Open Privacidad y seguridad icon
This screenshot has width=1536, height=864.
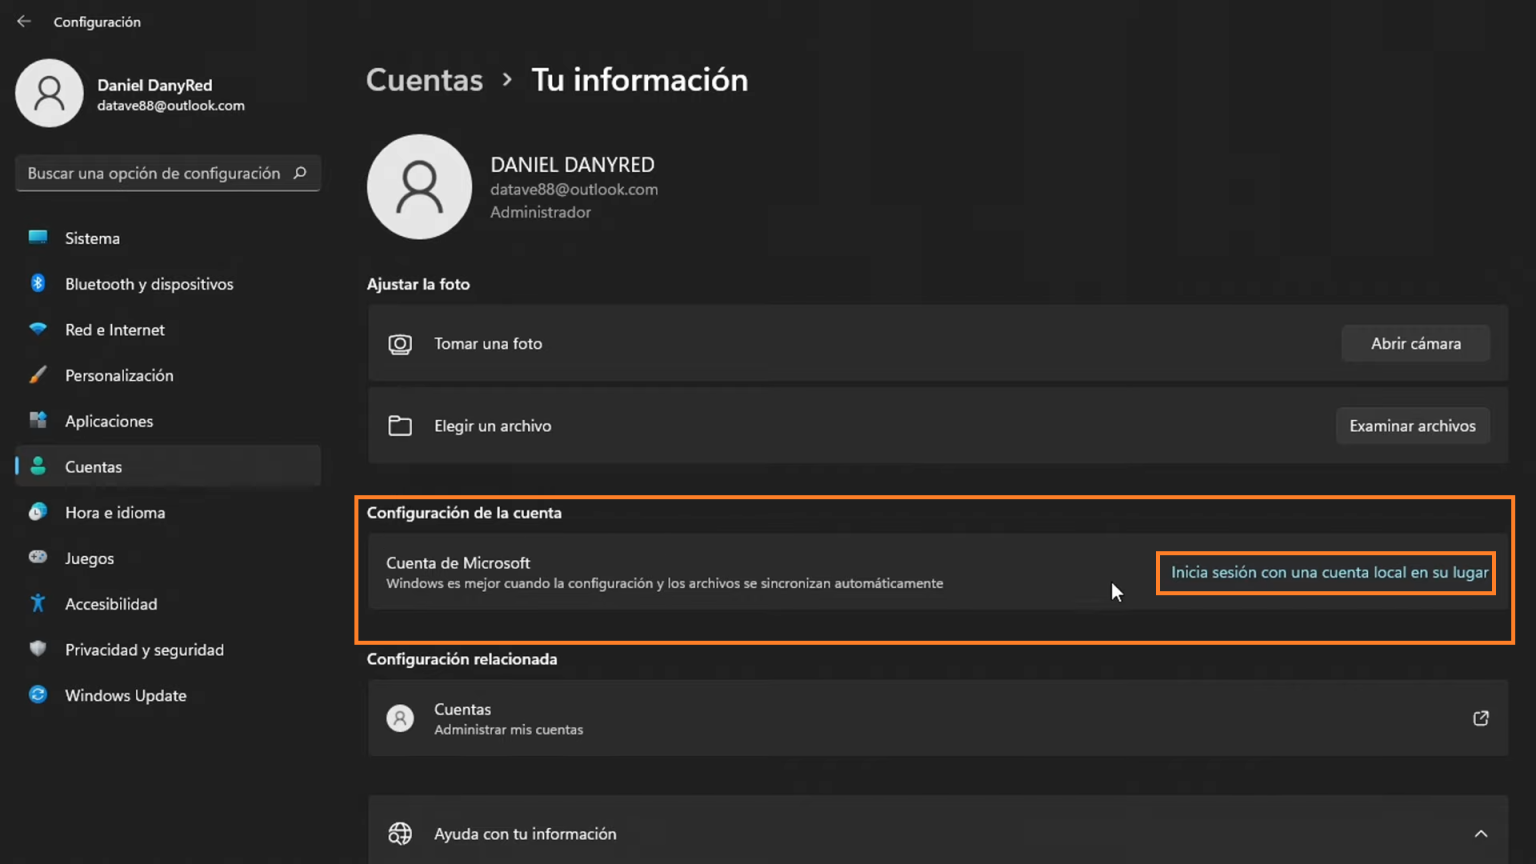point(37,649)
